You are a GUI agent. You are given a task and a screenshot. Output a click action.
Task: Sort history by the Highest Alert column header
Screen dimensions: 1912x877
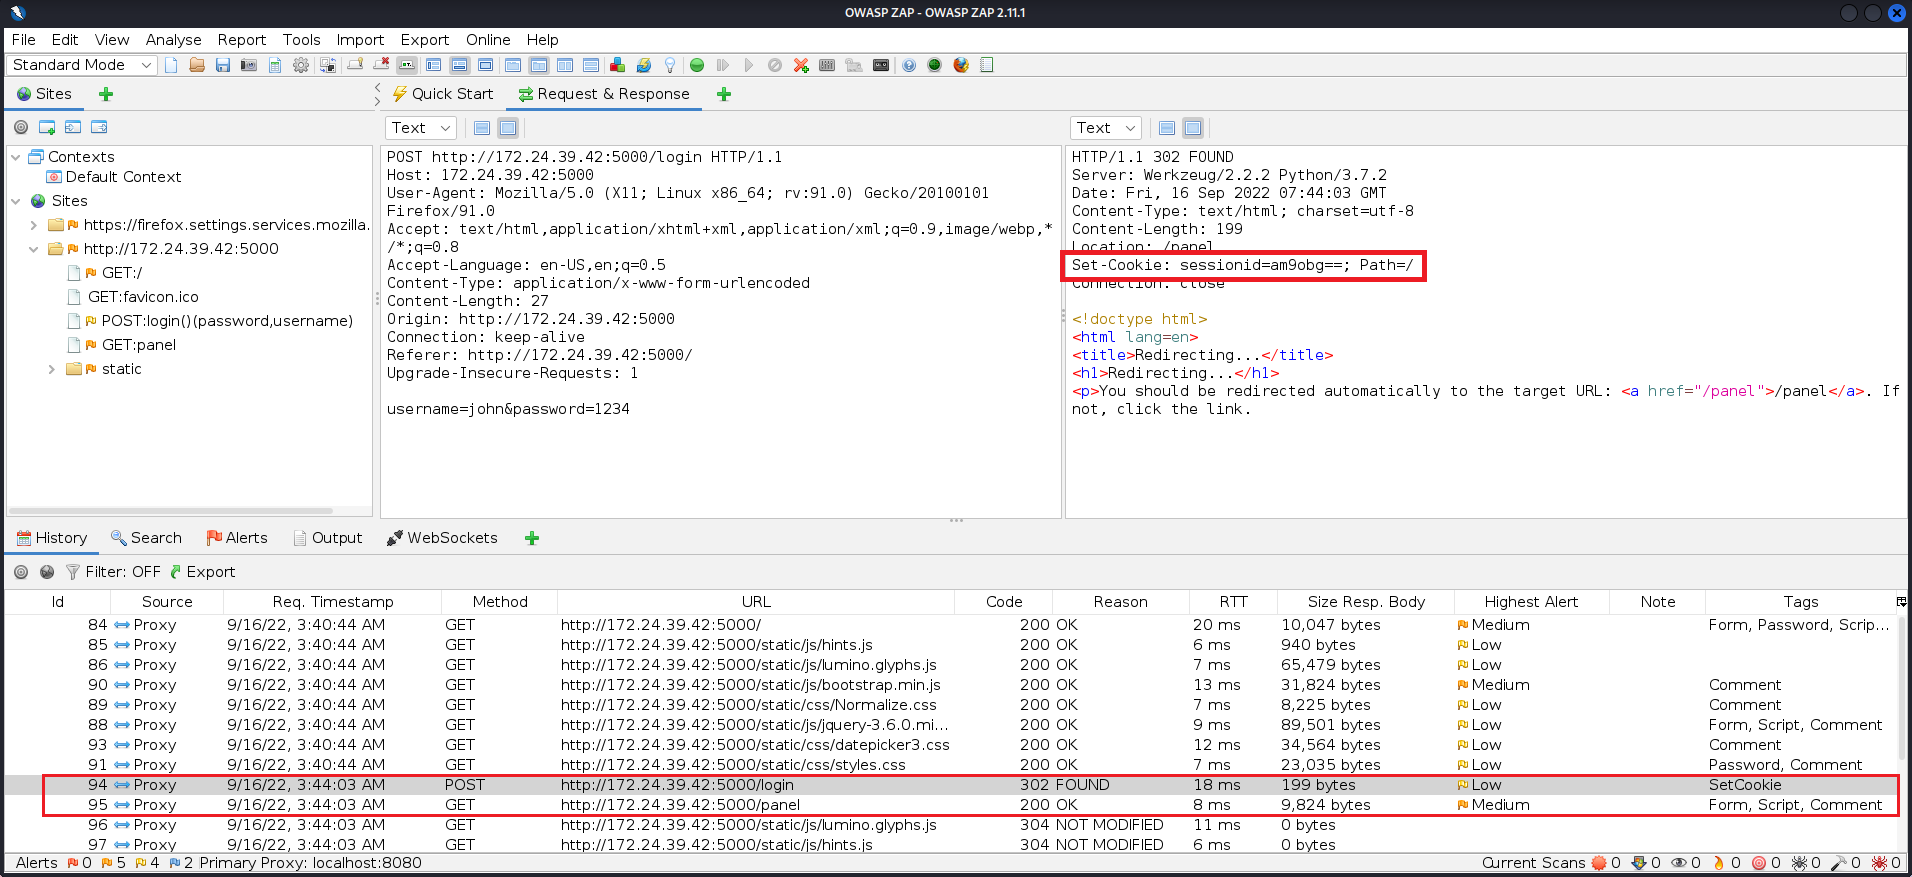click(1531, 602)
